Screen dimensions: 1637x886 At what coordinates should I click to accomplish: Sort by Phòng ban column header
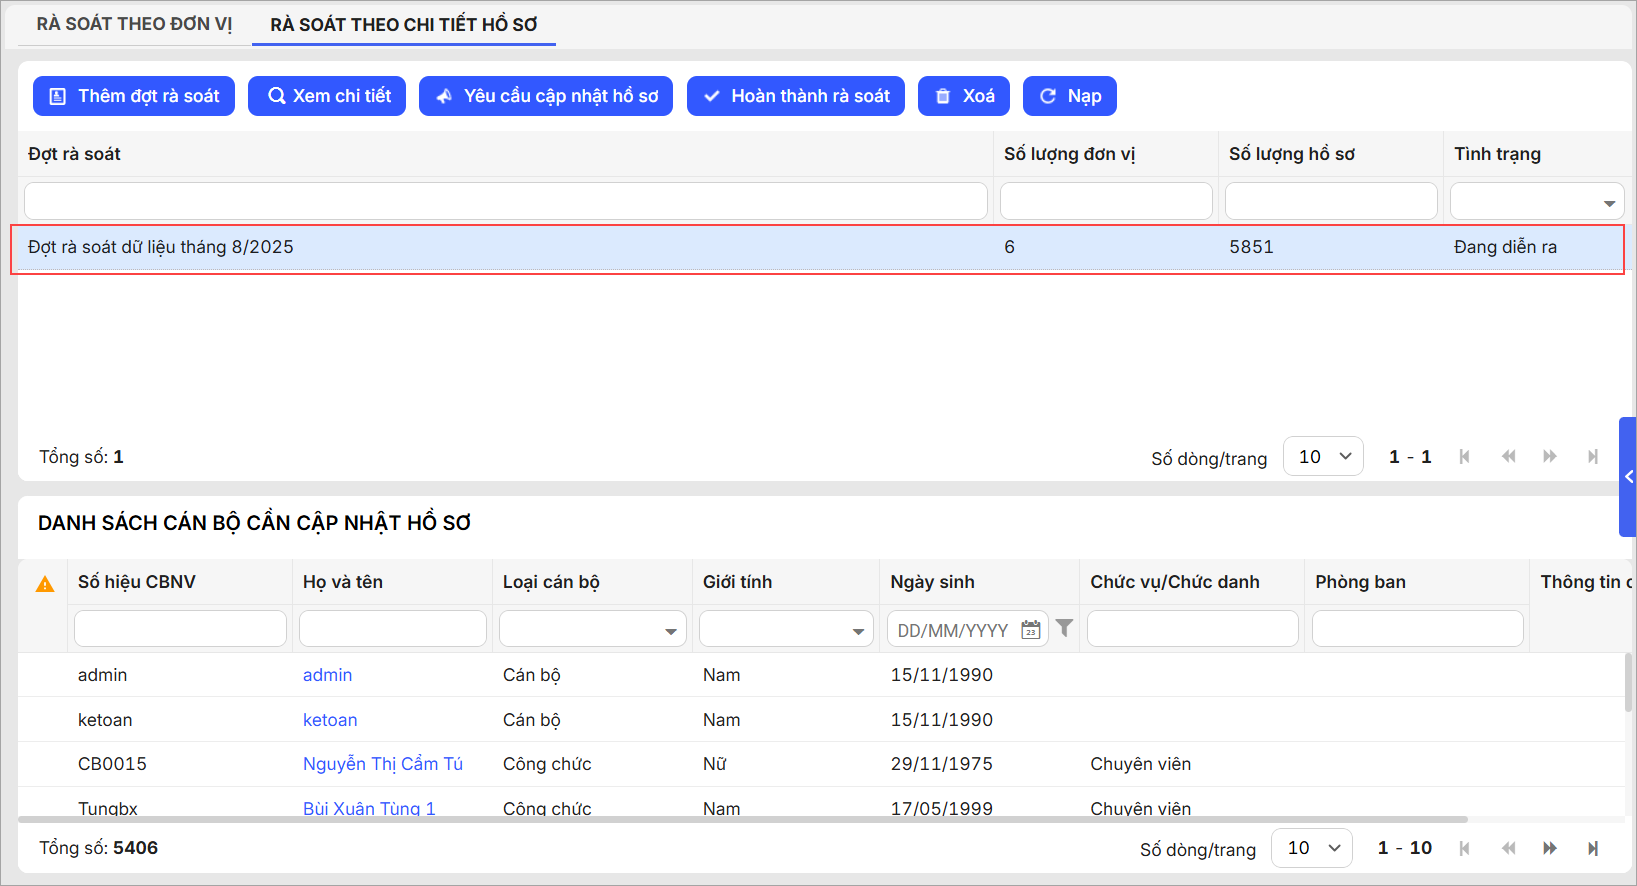pyautogui.click(x=1360, y=582)
